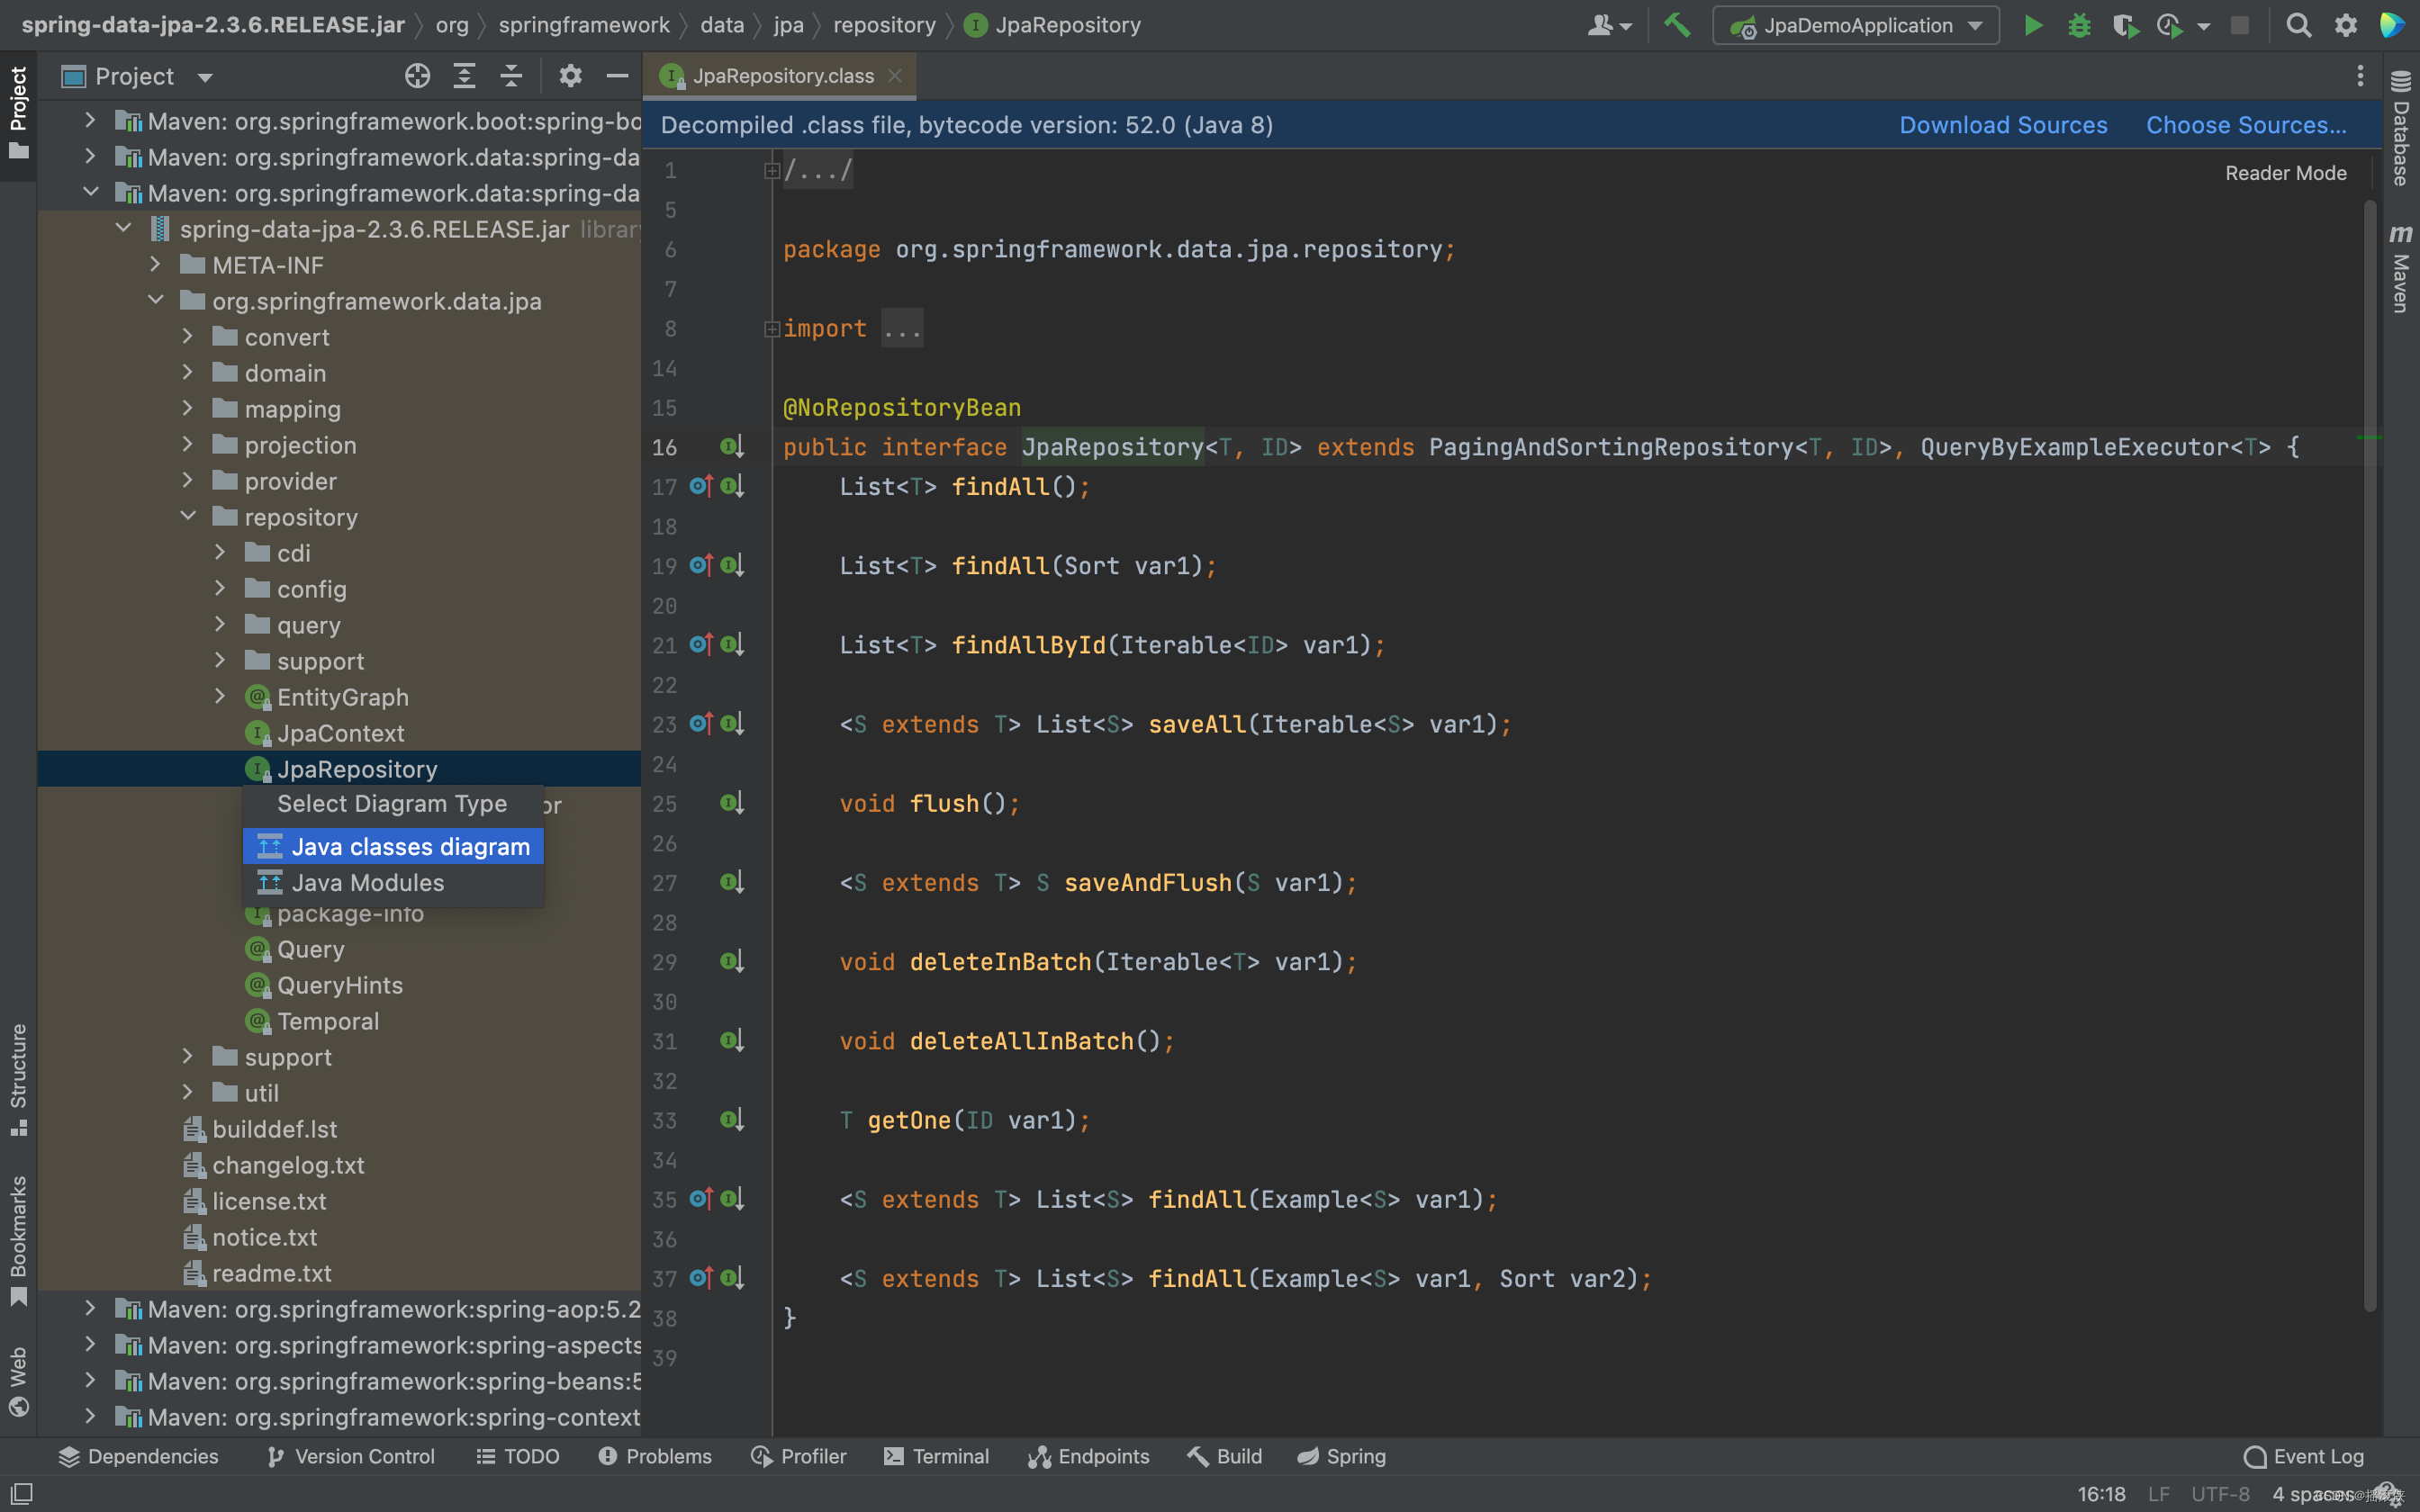Select Java Modules diagram option
This screenshot has height=1512, width=2420.
pyautogui.click(x=393, y=882)
